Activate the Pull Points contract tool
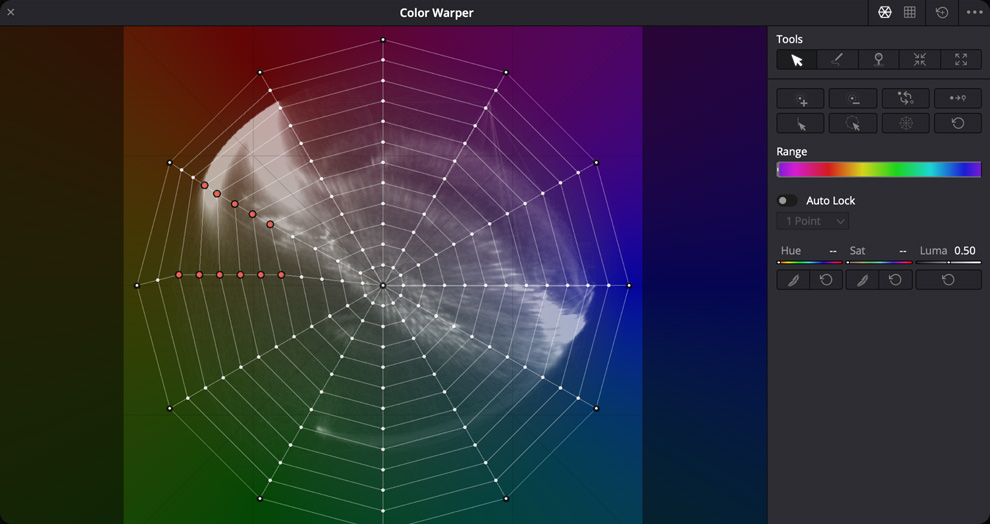 tap(920, 60)
